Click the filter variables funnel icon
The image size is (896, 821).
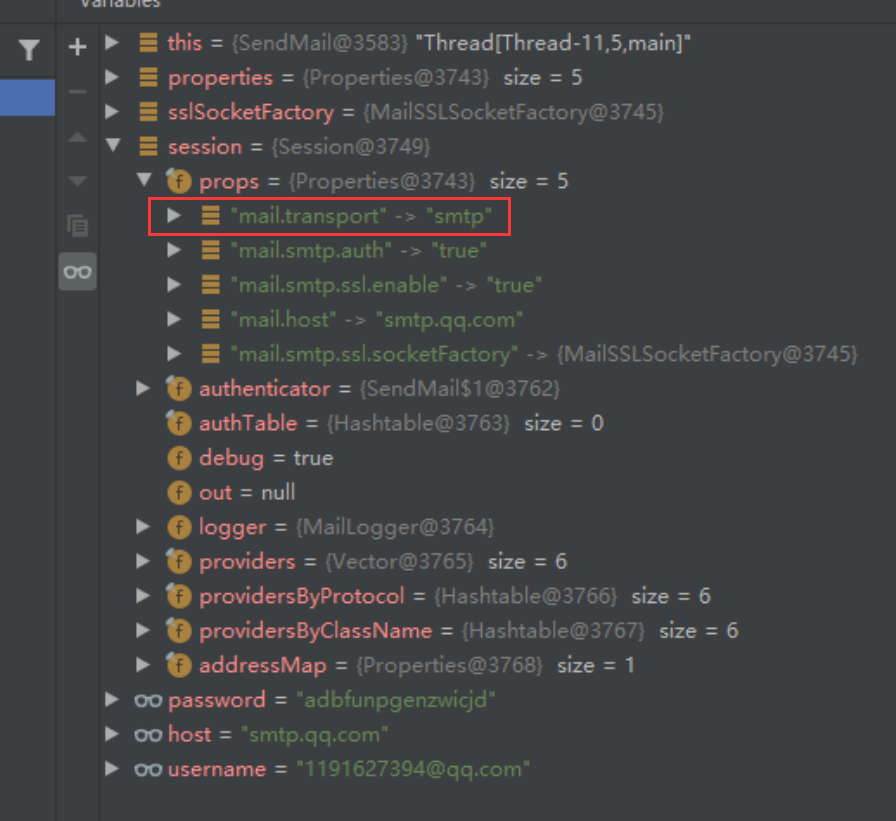point(28,48)
